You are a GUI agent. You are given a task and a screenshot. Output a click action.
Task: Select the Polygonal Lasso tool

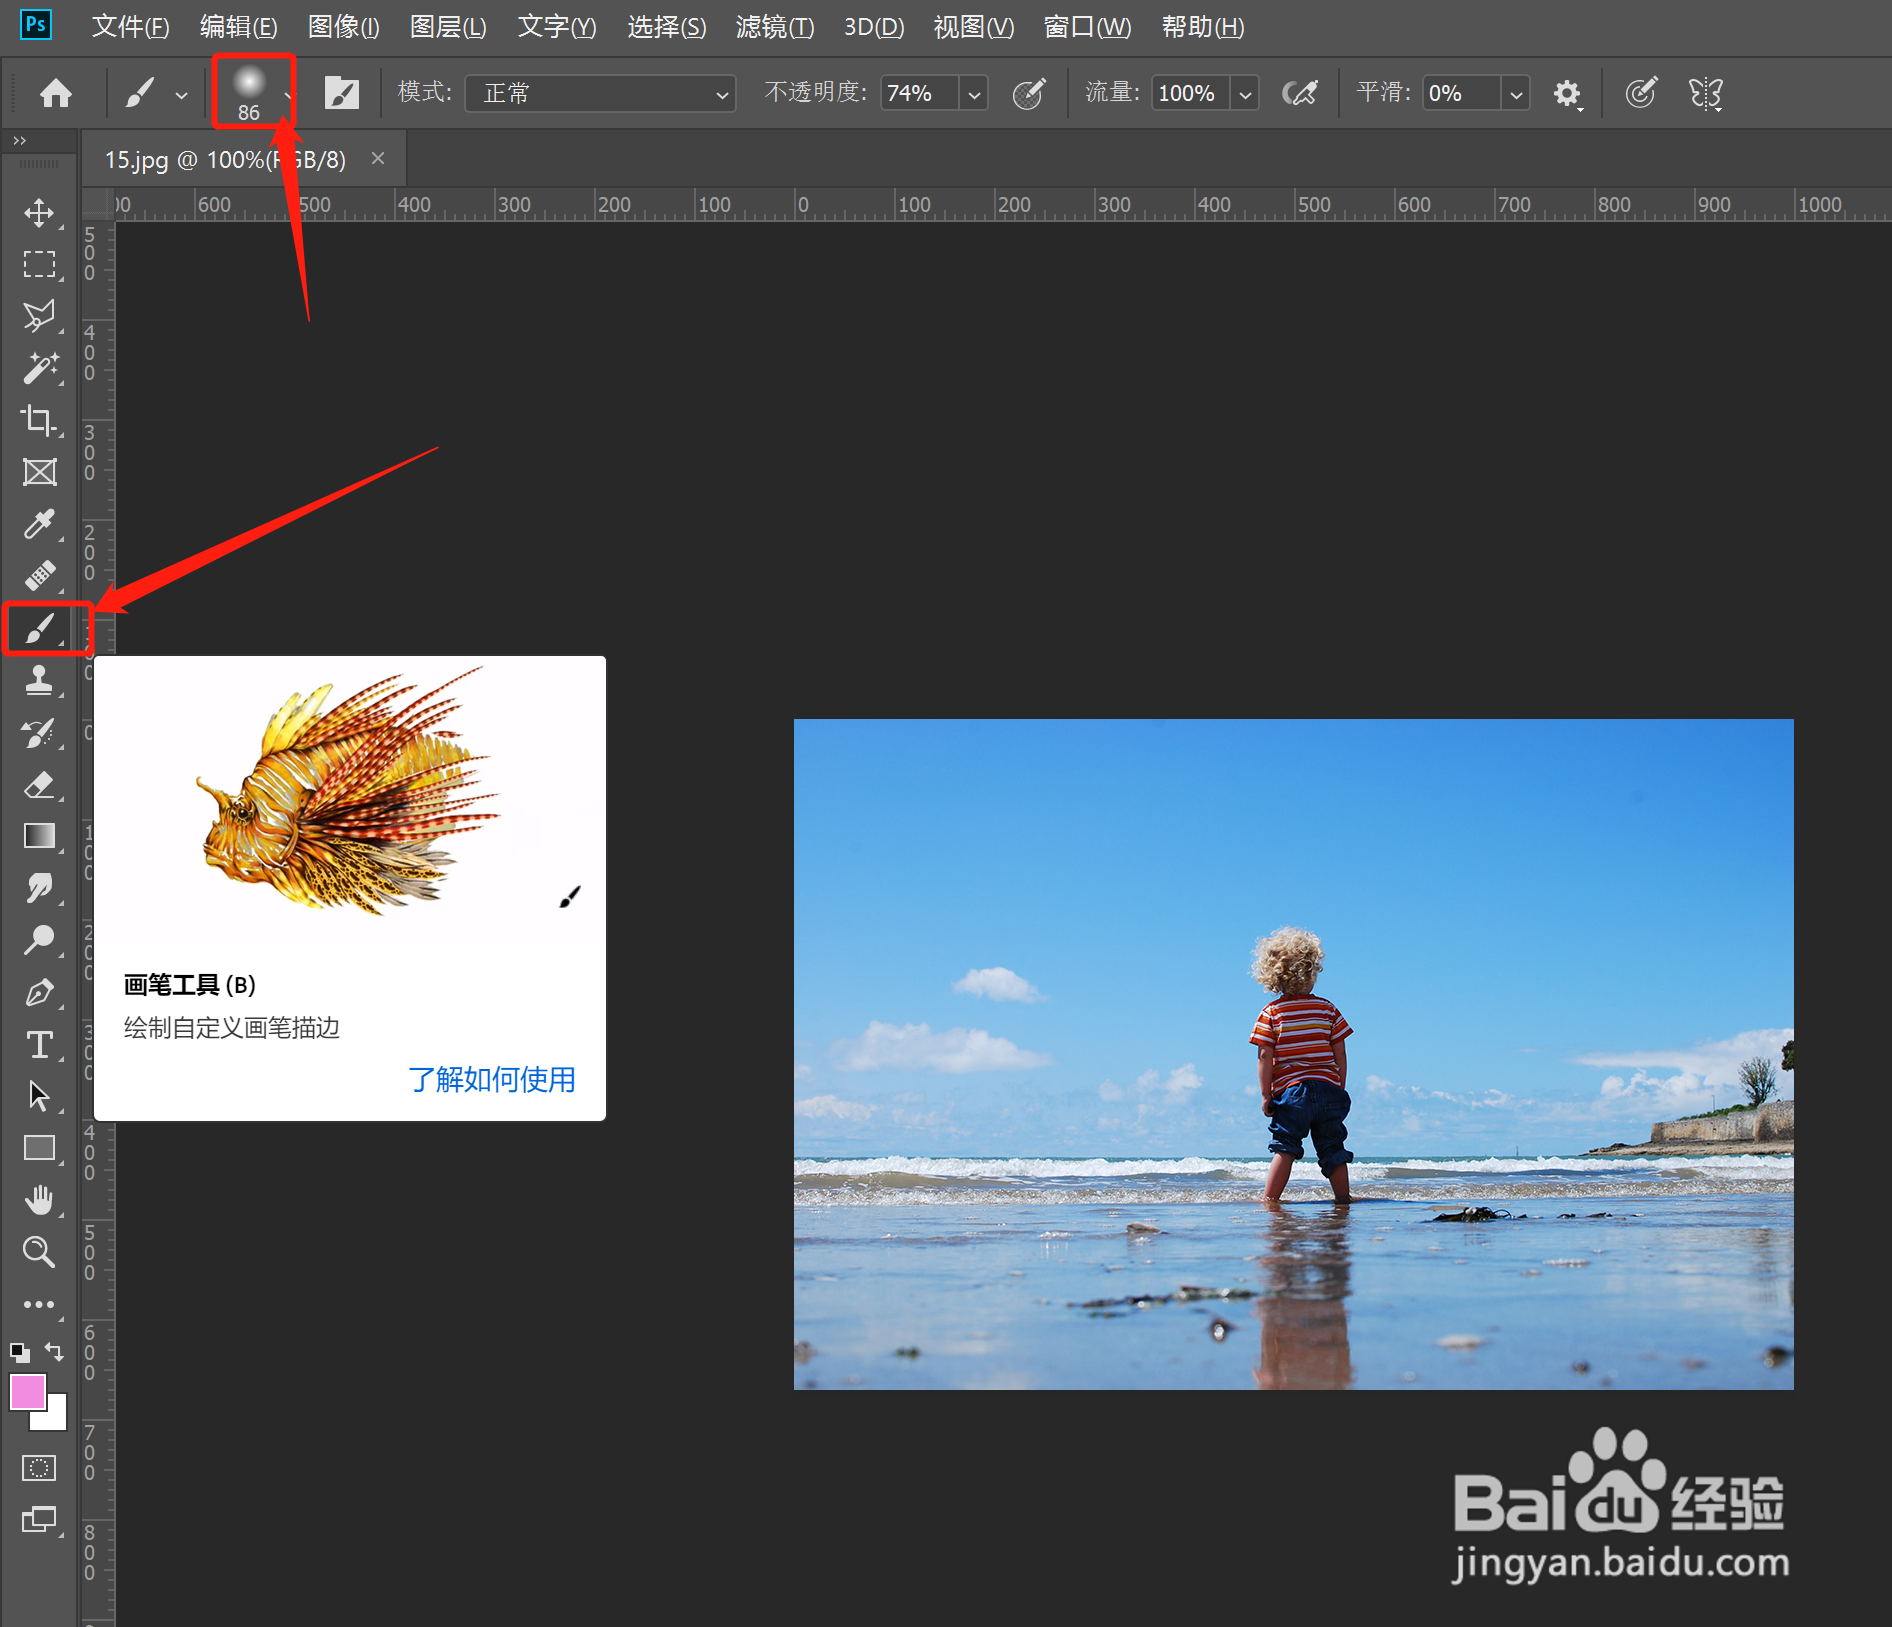(x=39, y=316)
